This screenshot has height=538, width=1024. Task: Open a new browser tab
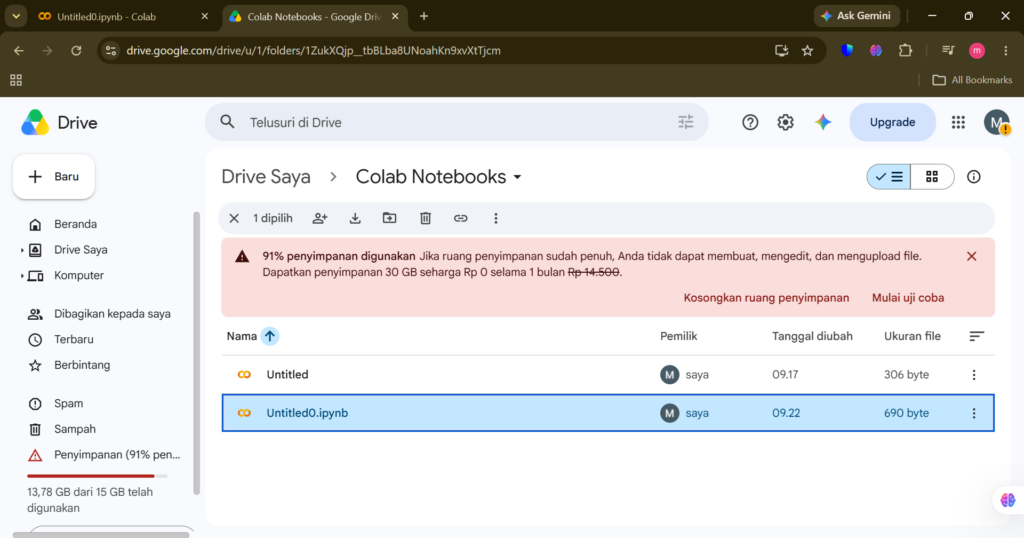click(x=424, y=16)
